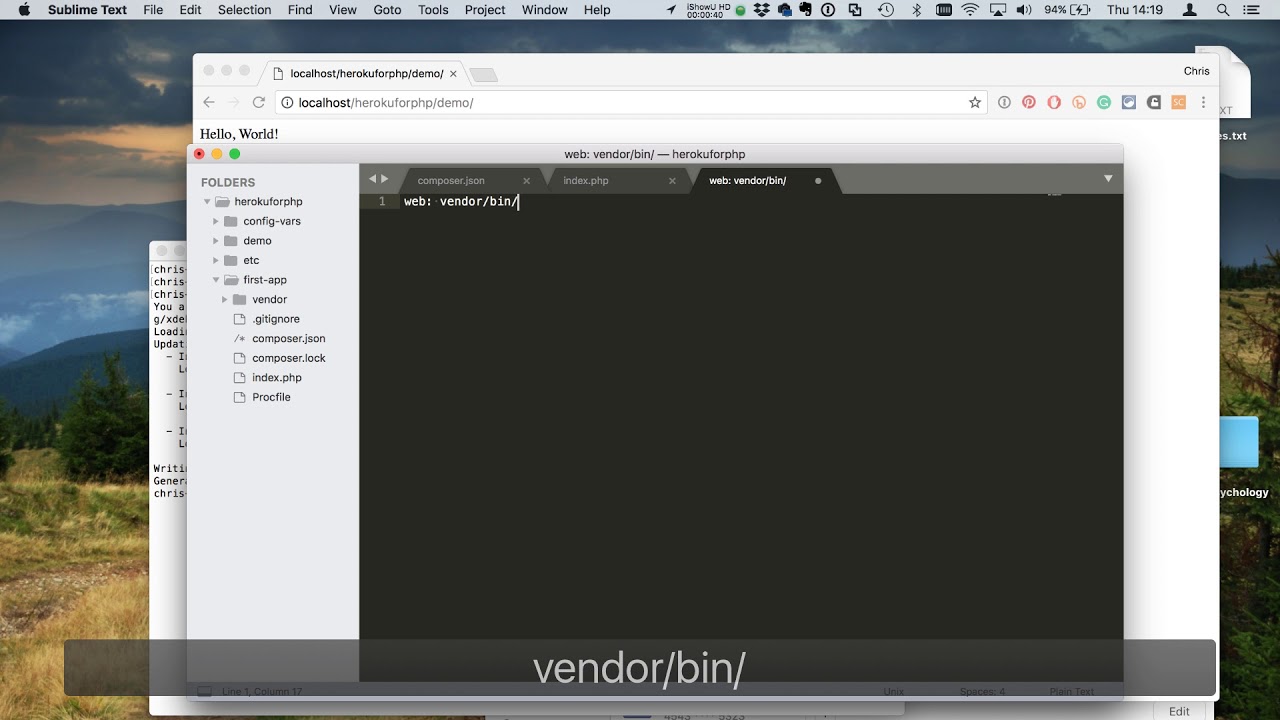Close the localhost Chrome tab
1280x720 pixels.
pos(453,74)
